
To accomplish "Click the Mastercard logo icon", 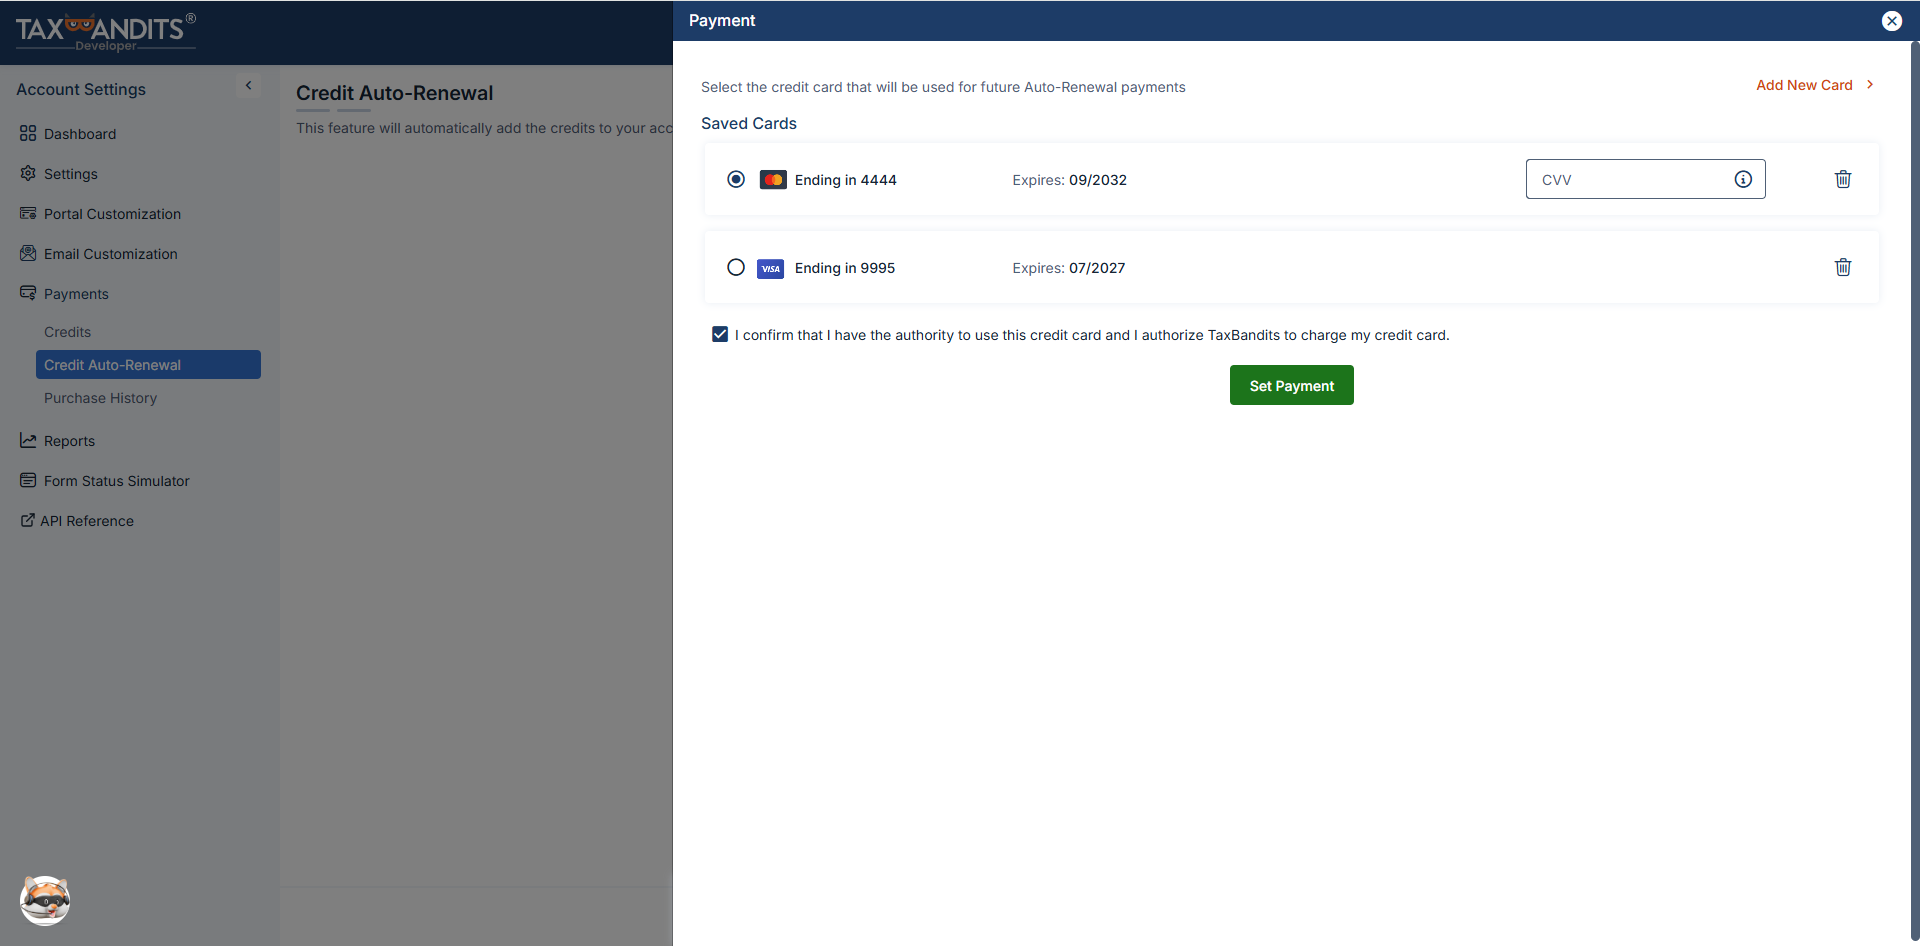I will (773, 180).
